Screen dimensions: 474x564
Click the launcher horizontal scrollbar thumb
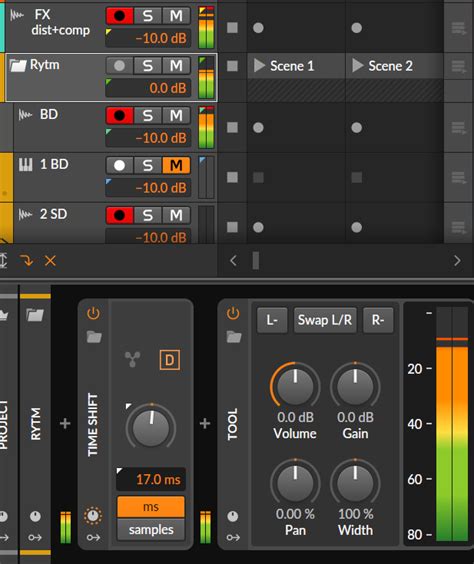click(x=256, y=260)
